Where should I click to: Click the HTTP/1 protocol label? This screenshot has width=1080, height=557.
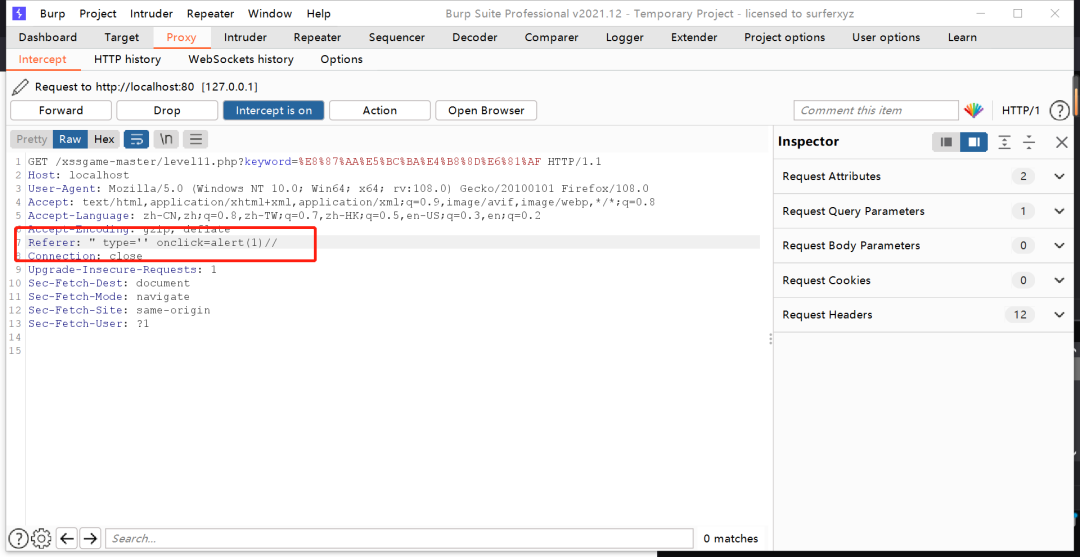[1021, 110]
